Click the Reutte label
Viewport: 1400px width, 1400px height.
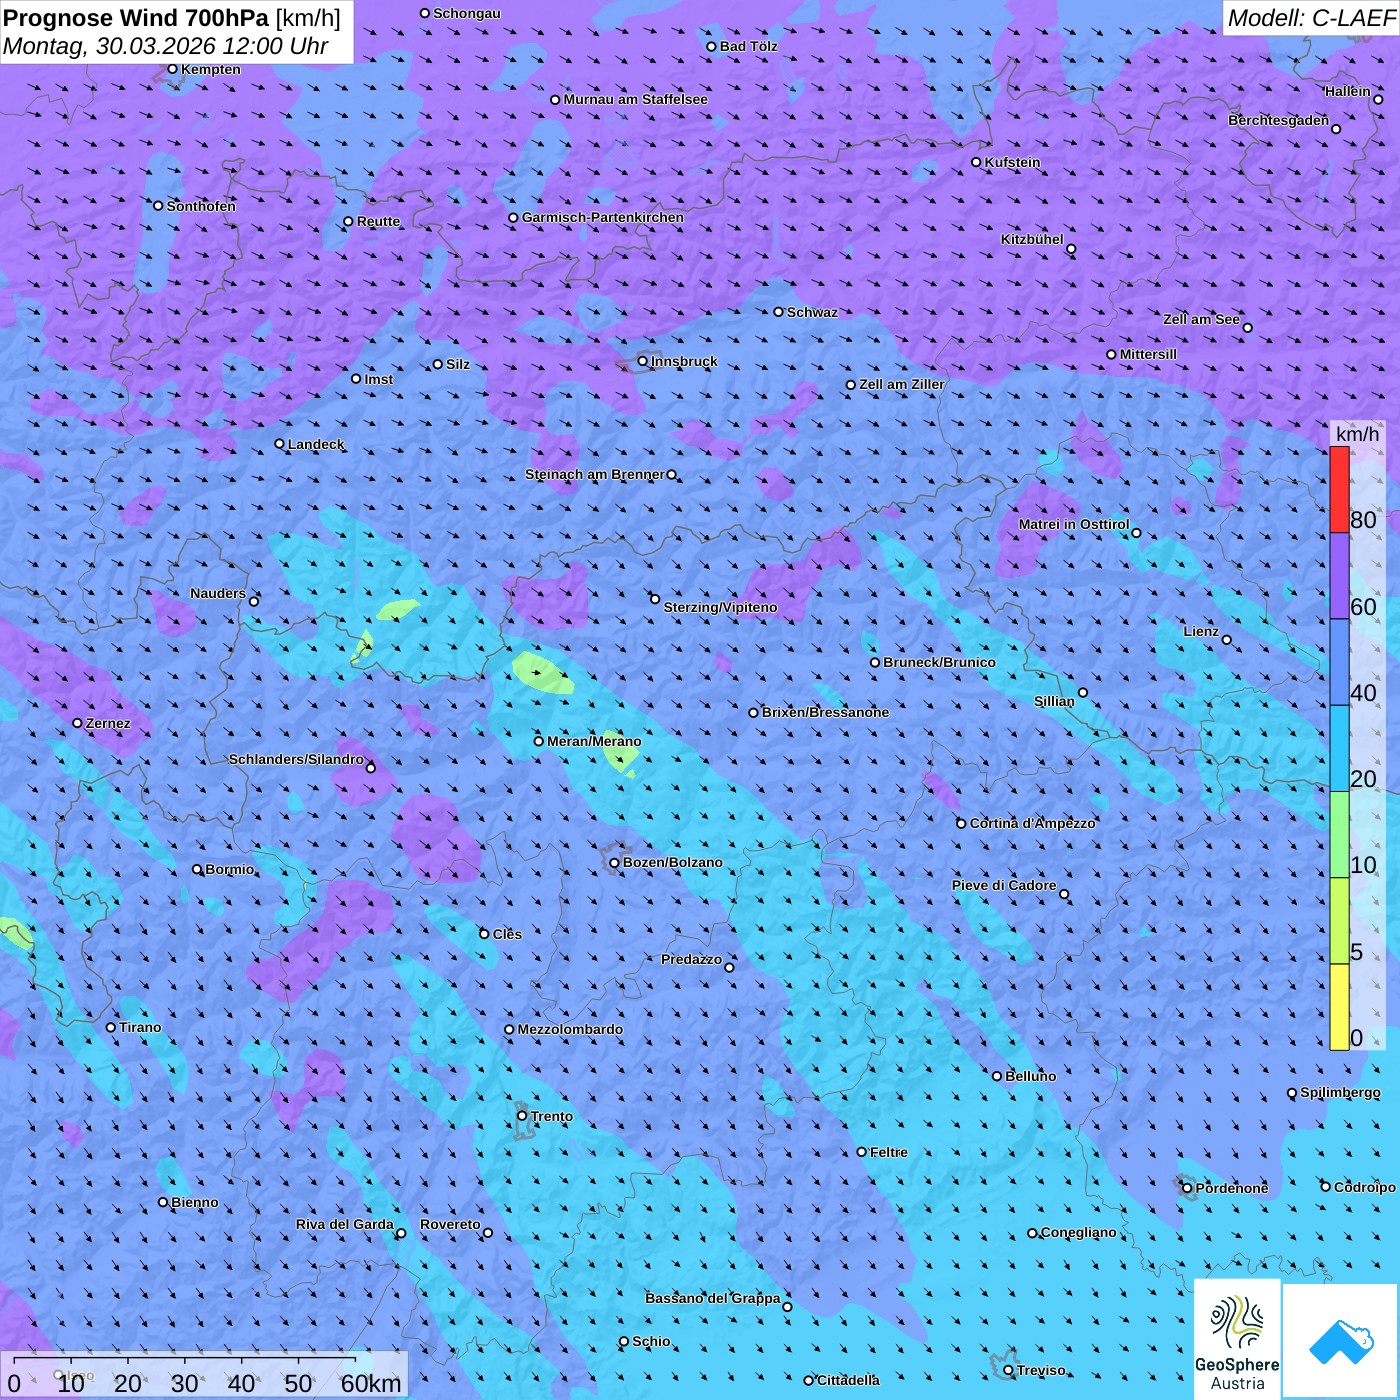(378, 221)
